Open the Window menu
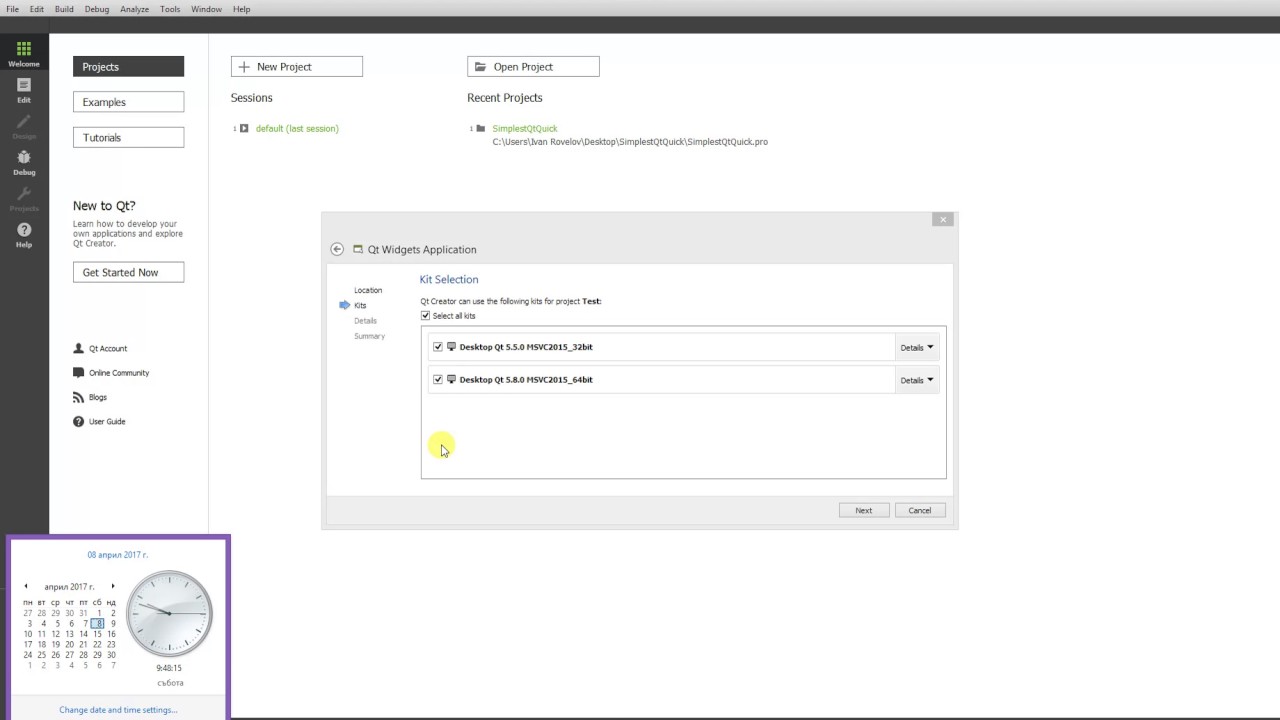Image resolution: width=1280 pixels, height=720 pixels. tap(206, 9)
